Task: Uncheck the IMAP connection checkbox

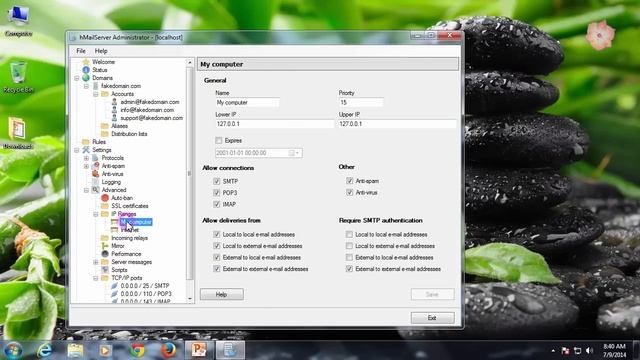Action: (217, 204)
